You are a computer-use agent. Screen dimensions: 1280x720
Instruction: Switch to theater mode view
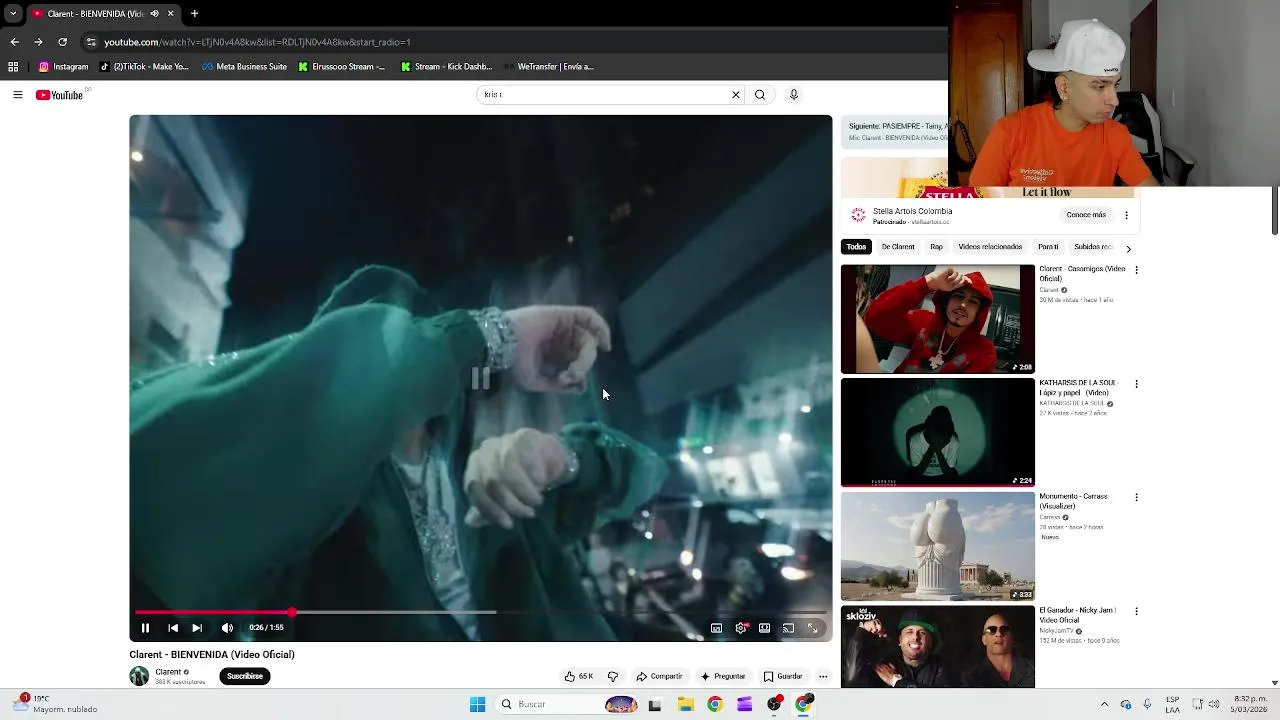pos(764,628)
